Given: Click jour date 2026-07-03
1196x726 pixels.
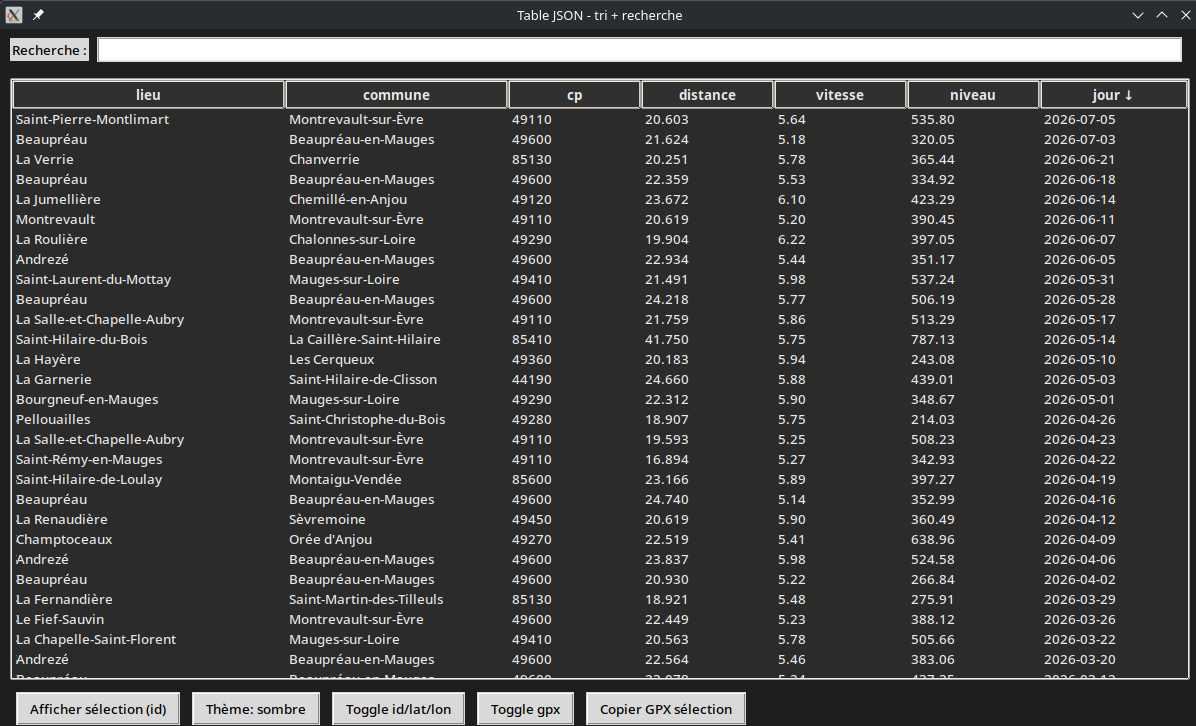Looking at the screenshot, I should click(x=1079, y=140).
